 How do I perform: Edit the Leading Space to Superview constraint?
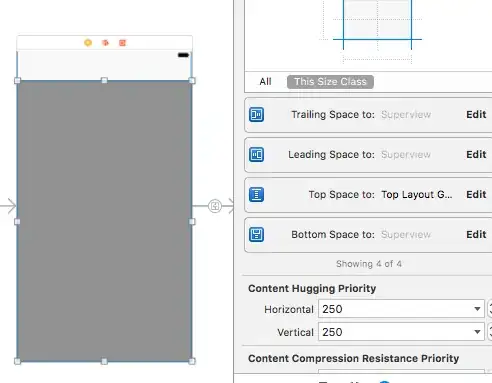(x=476, y=155)
